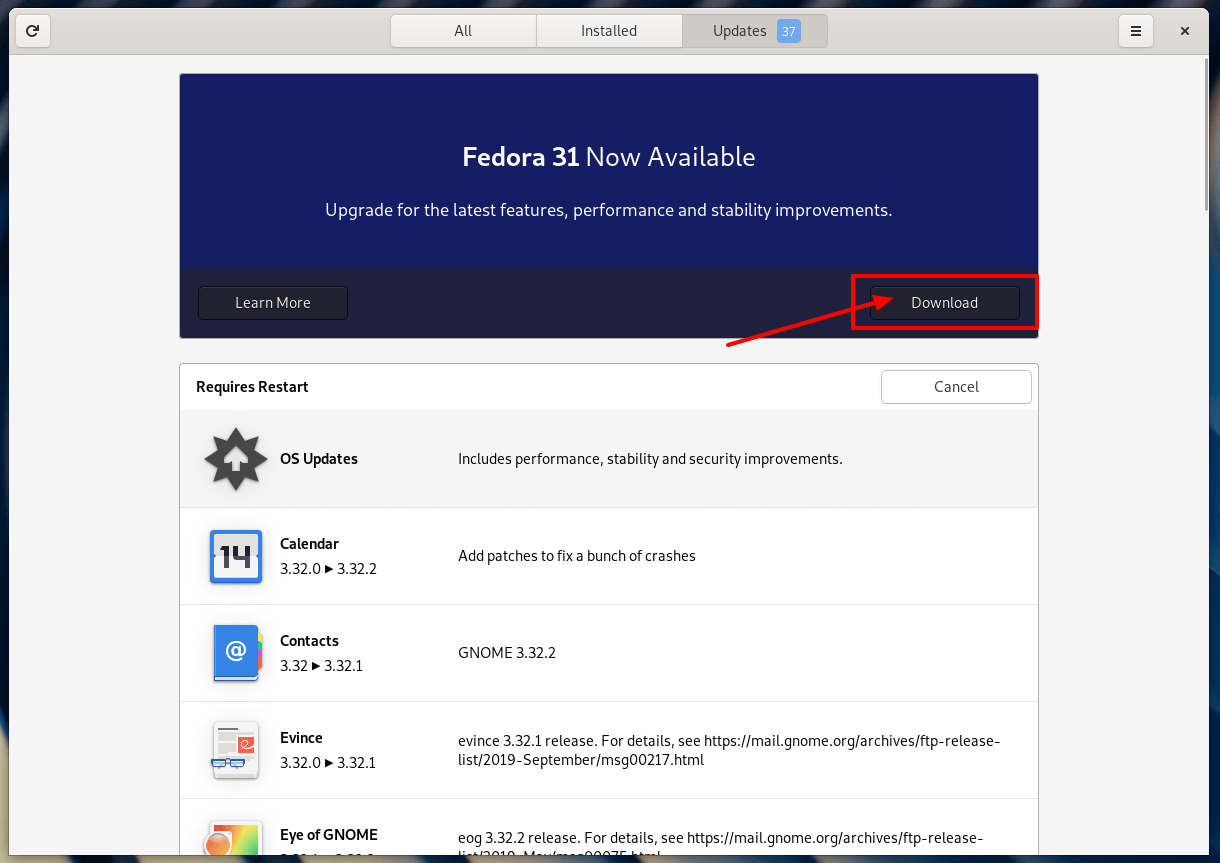Click the eog 3.32.2 release description
This screenshot has width=1220, height=863.
tap(721, 845)
